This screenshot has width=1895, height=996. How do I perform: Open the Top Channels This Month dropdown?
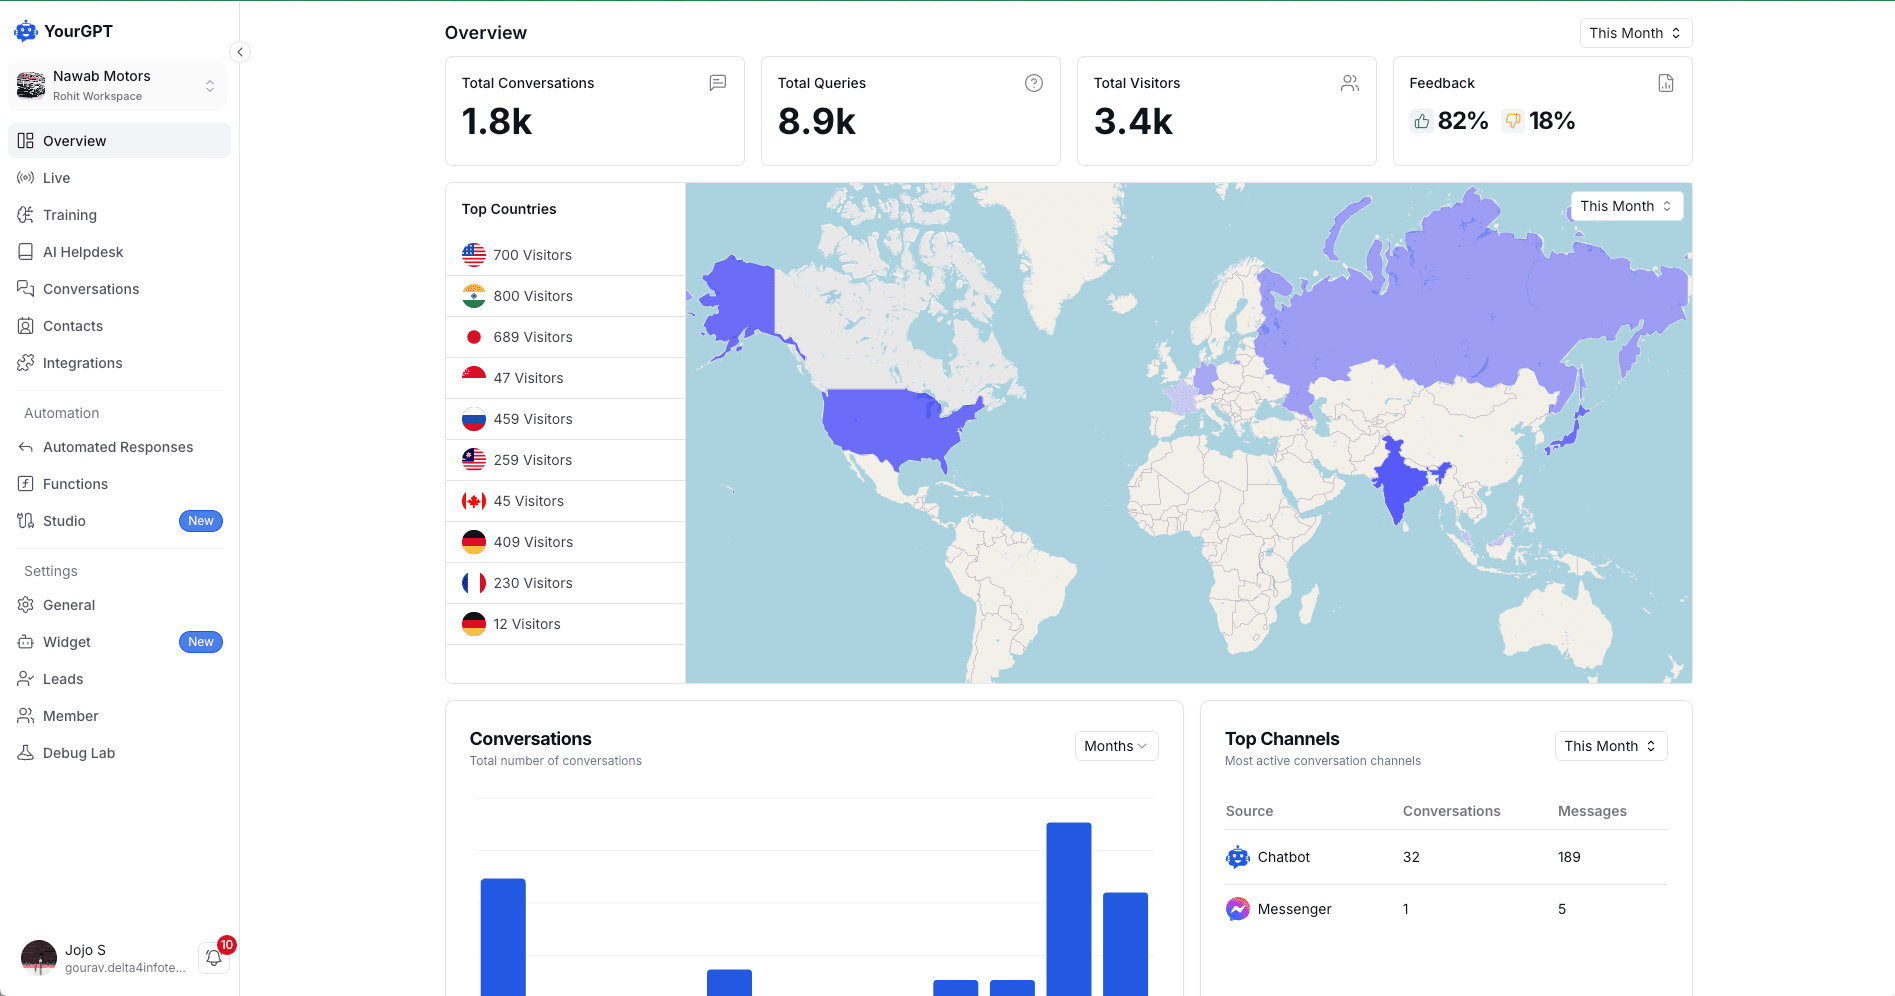[x=1611, y=746]
